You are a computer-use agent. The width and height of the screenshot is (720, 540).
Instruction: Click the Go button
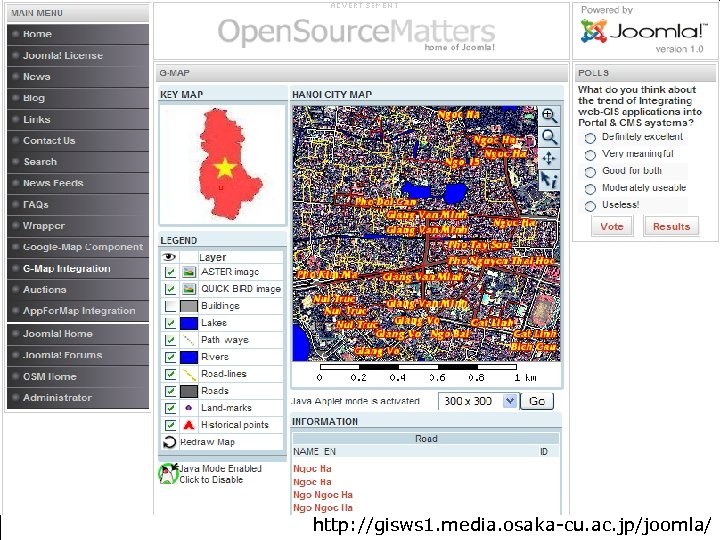[x=537, y=401]
